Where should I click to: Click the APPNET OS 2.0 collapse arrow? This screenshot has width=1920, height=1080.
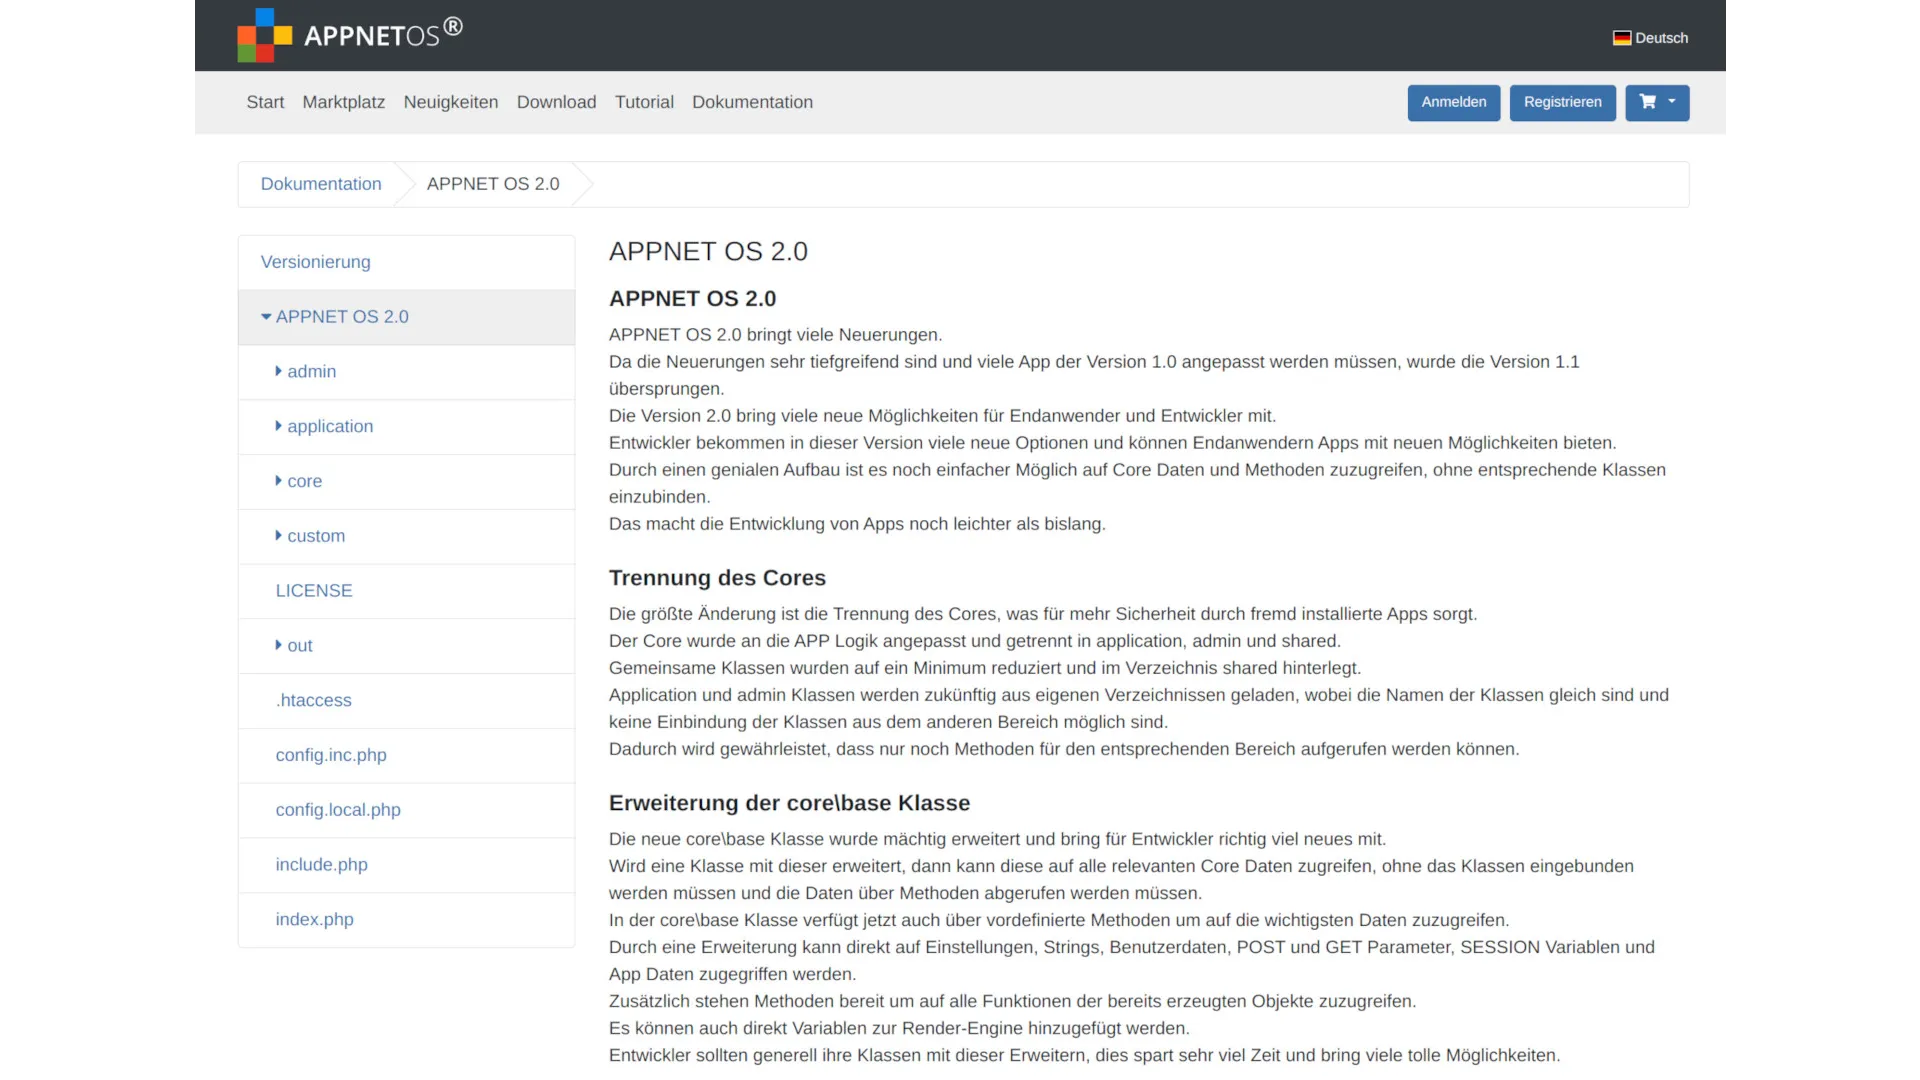point(265,316)
